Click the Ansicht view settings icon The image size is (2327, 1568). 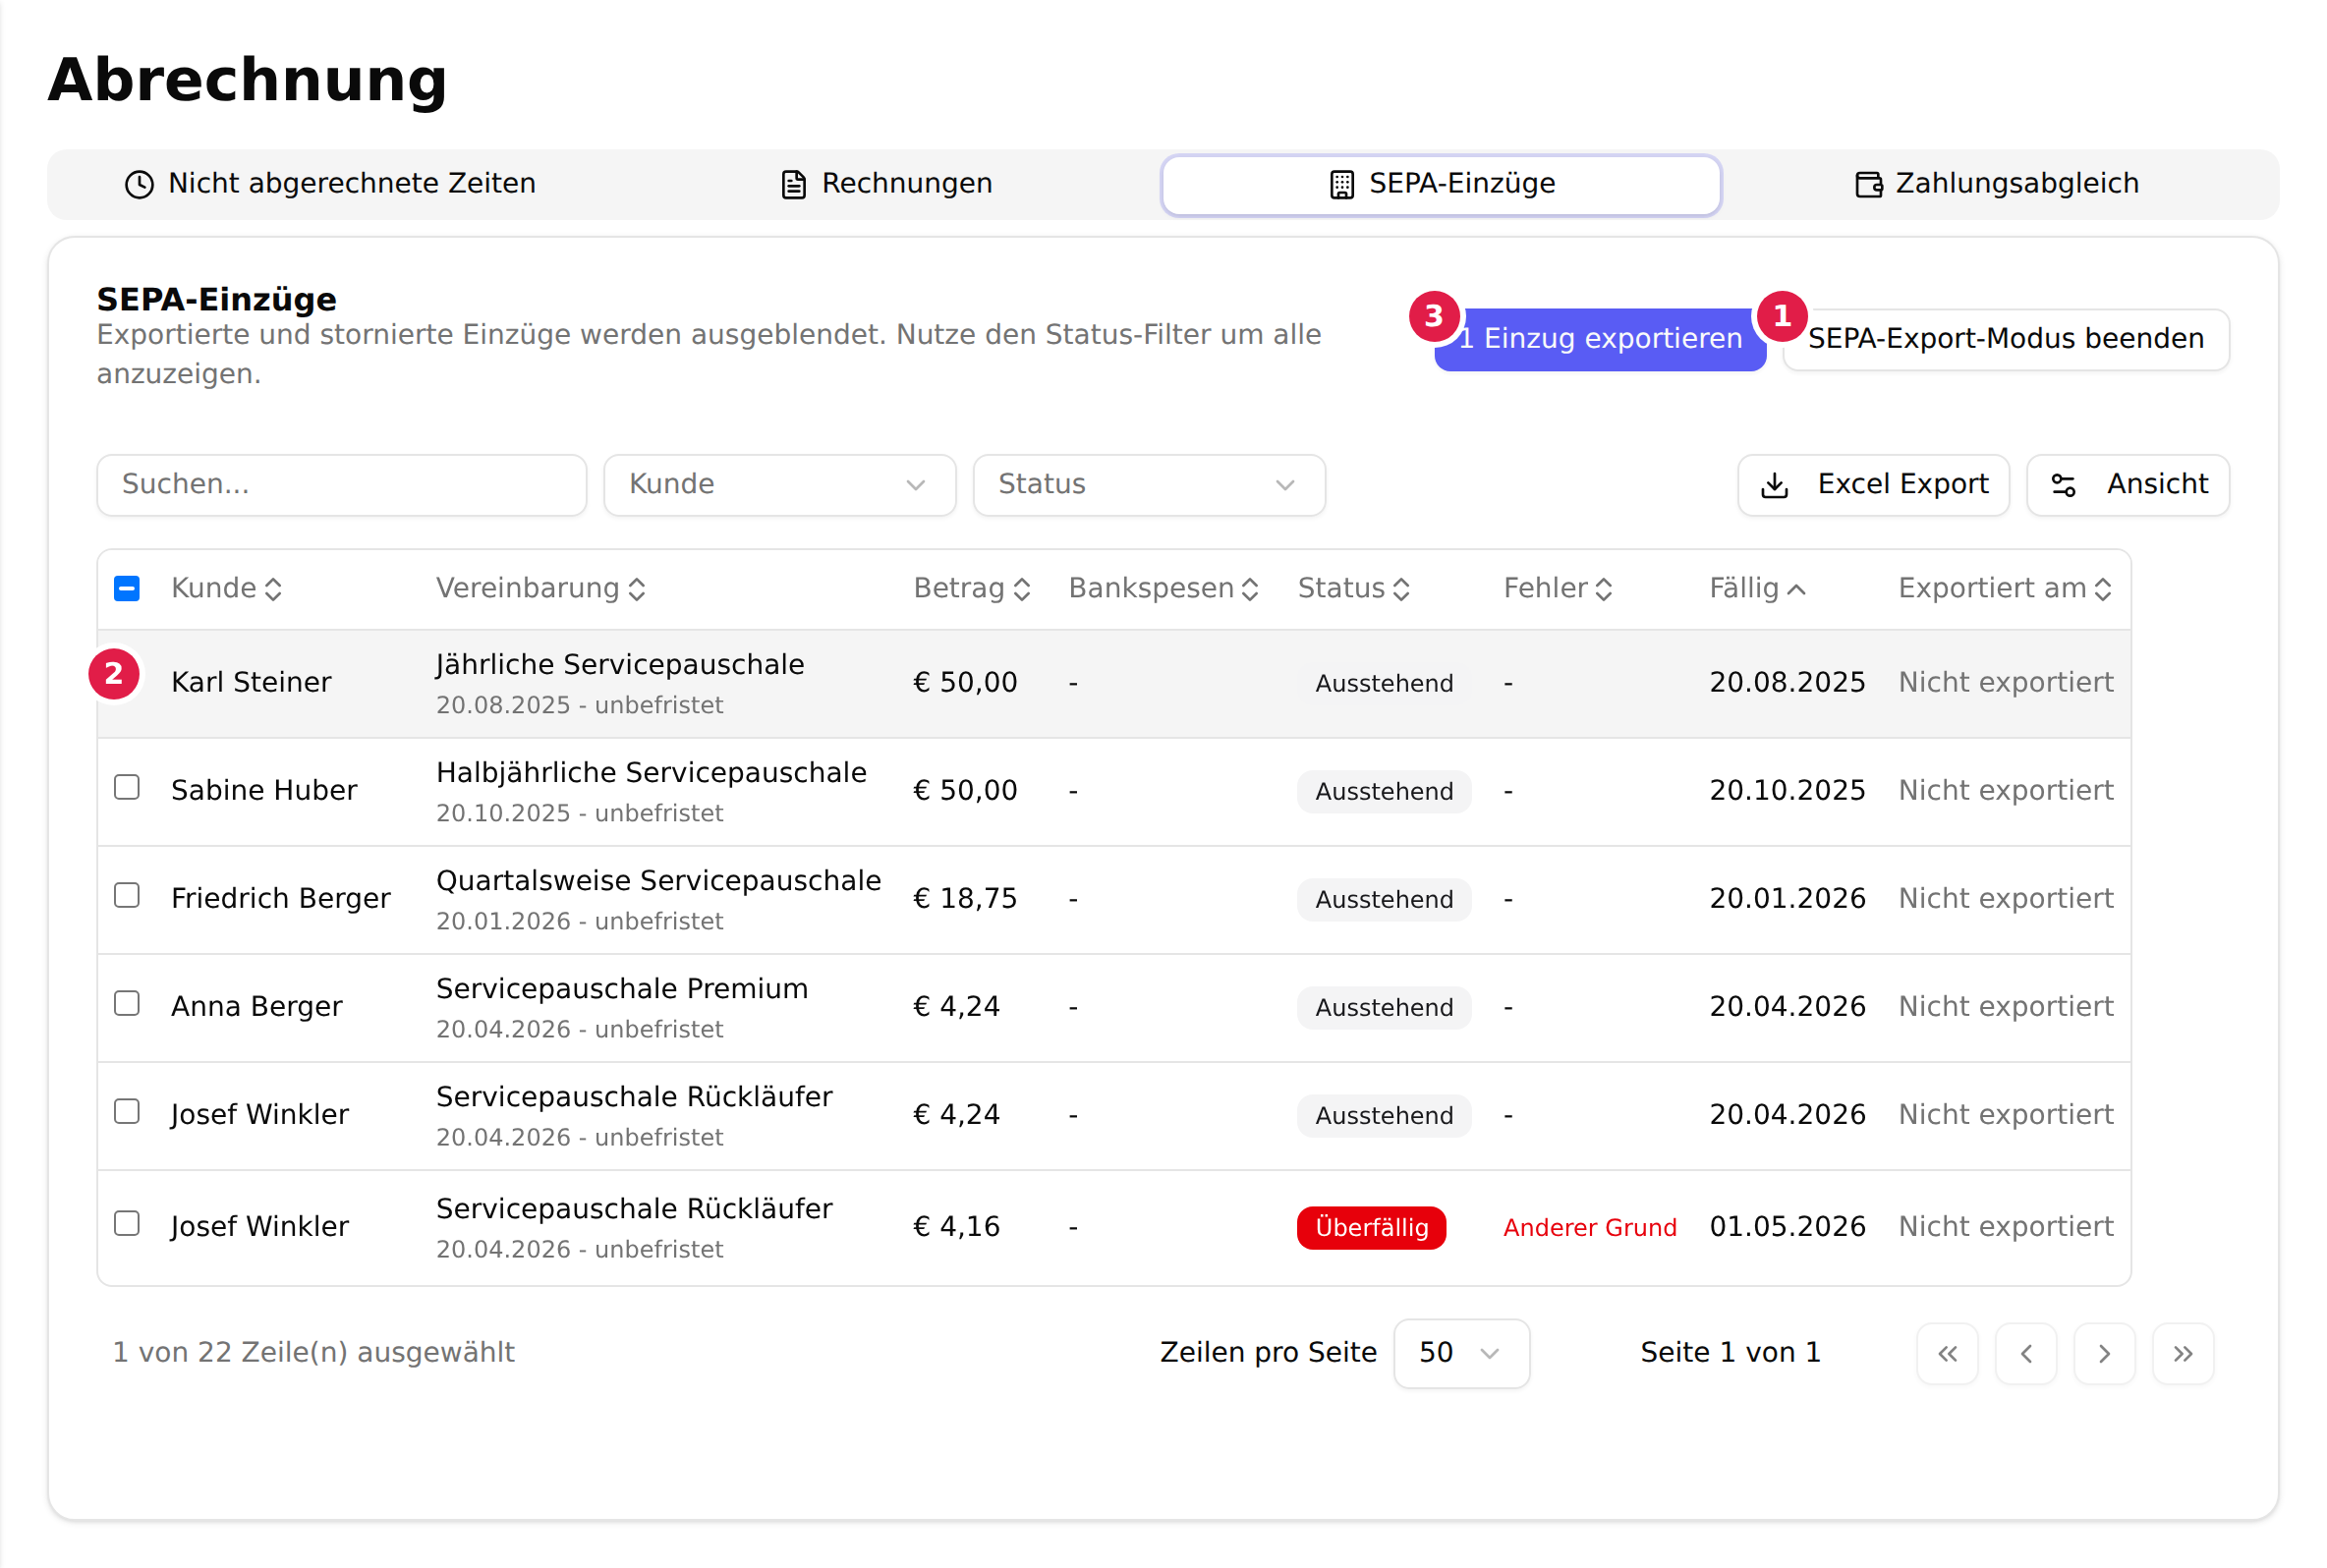pos(2063,485)
